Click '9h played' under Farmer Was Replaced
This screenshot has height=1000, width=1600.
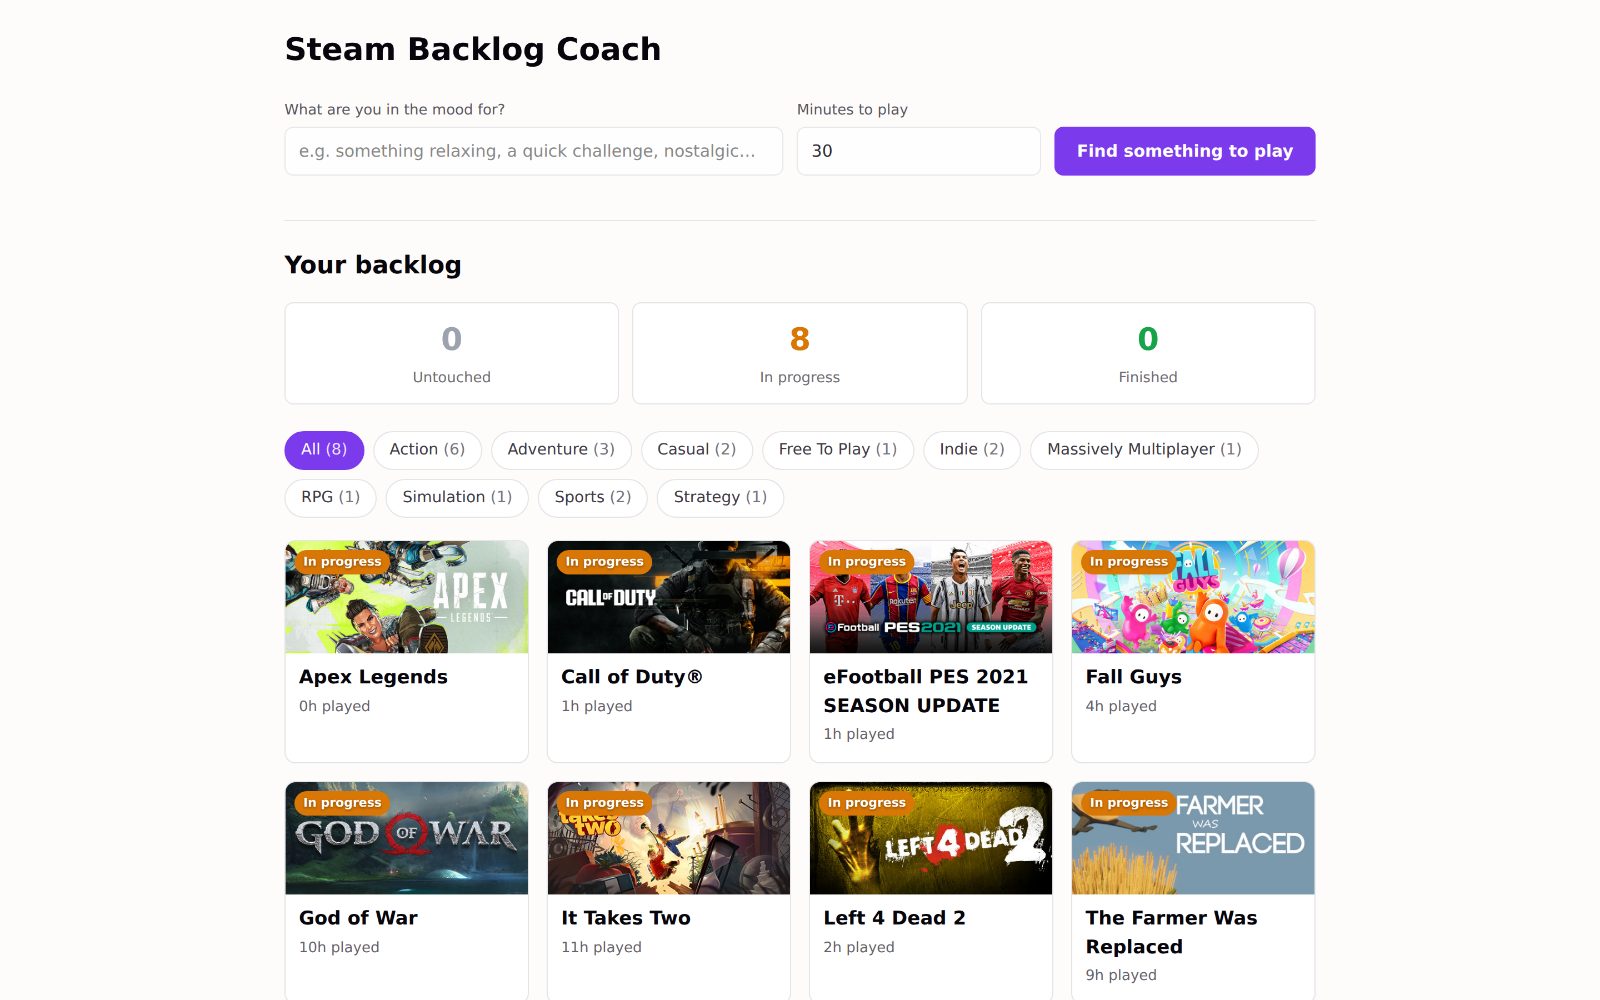(1121, 975)
